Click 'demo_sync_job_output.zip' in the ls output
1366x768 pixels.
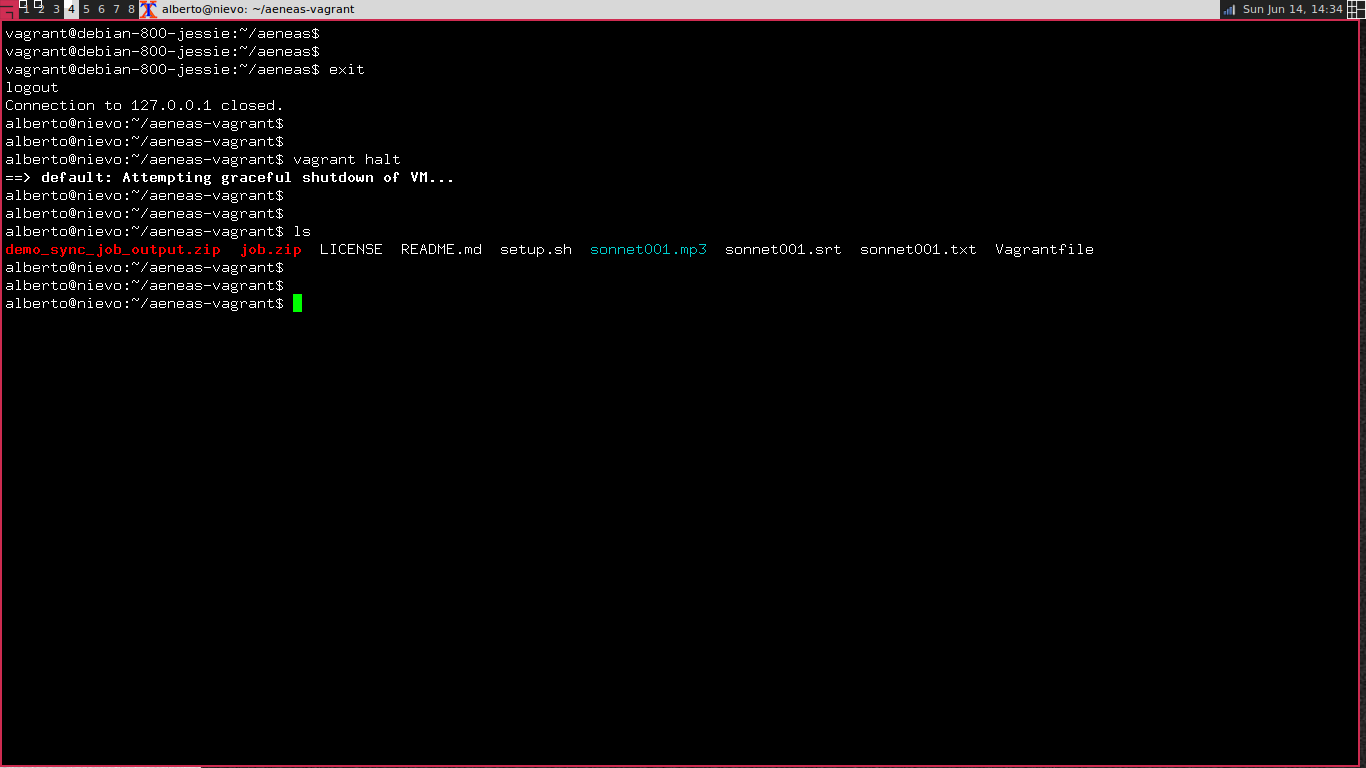tap(113, 249)
